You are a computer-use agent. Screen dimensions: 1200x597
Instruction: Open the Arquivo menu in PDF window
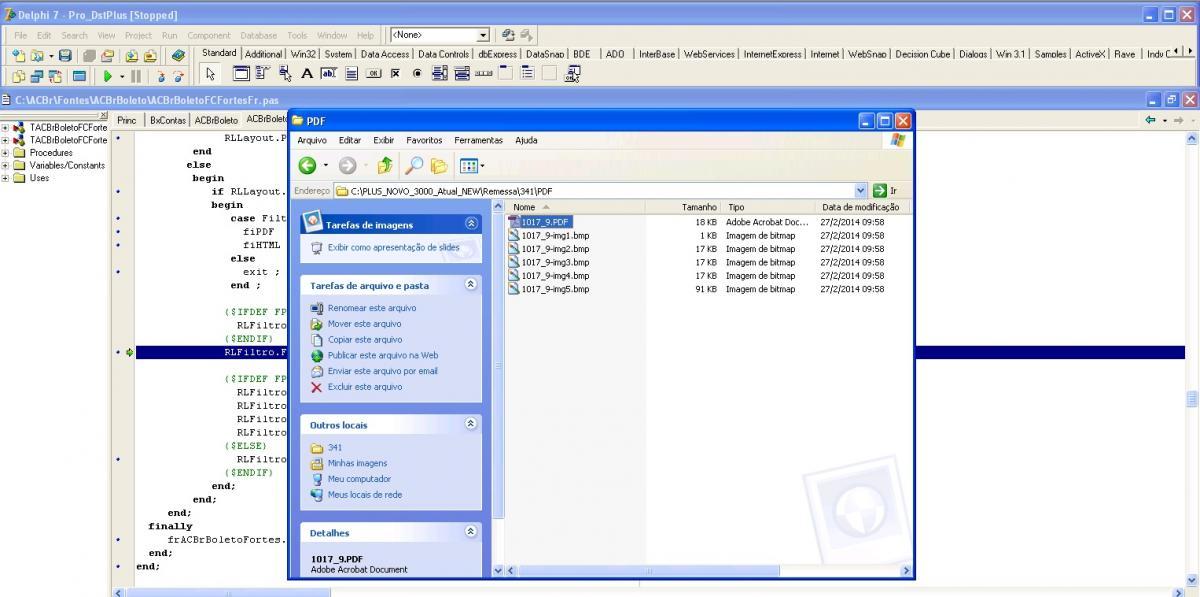[x=312, y=141]
